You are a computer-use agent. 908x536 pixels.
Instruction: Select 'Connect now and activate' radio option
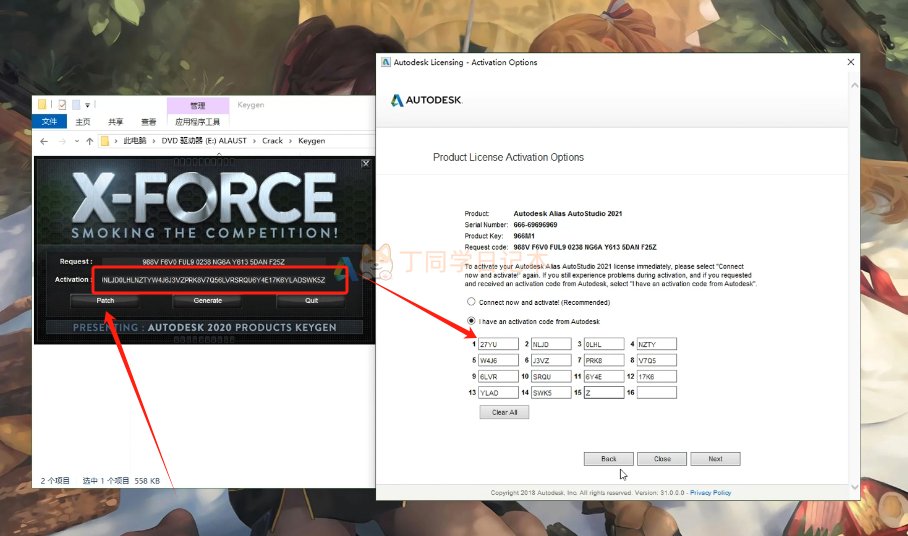(471, 302)
